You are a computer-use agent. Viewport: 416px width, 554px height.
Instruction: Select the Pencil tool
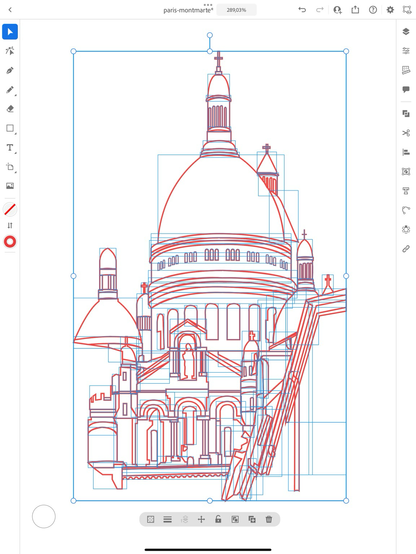10,90
